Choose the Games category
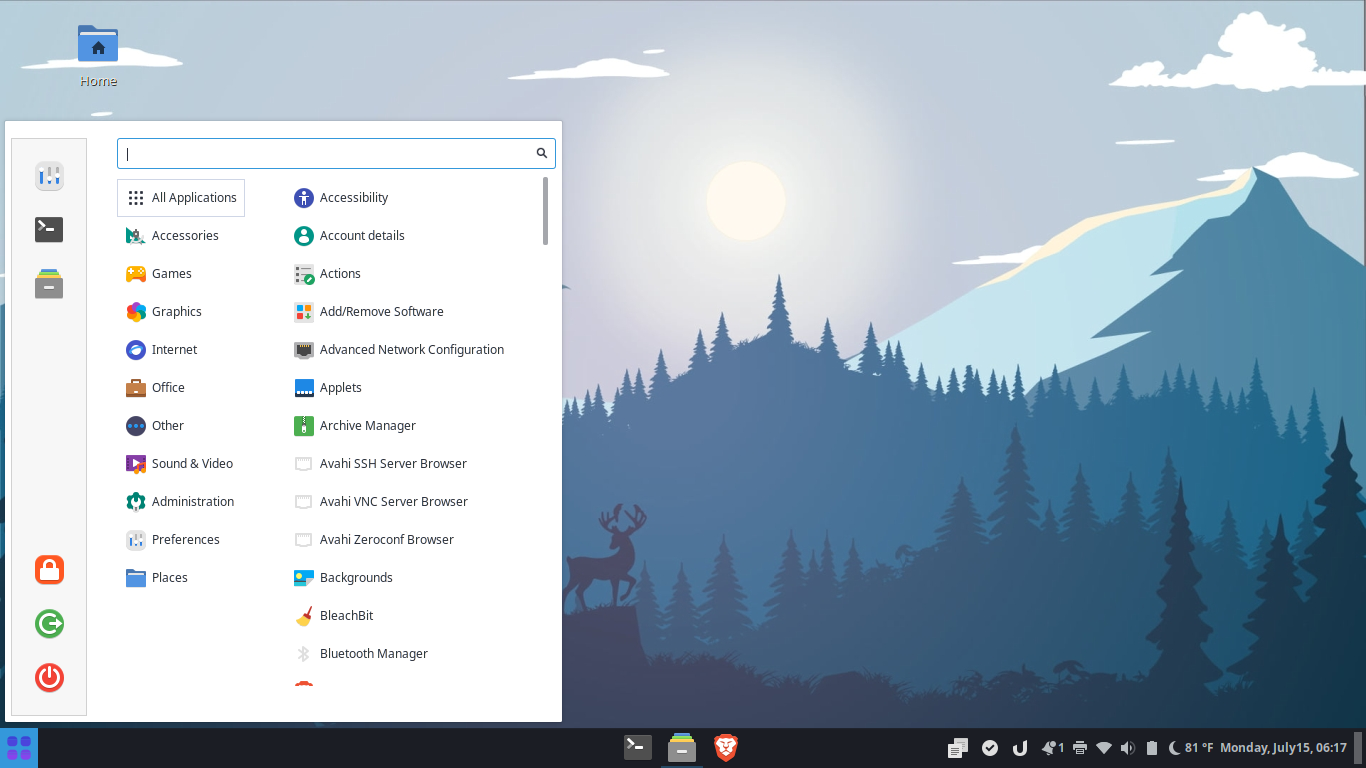Screen dimensions: 1366x768 pyautogui.click(x=181, y=274)
